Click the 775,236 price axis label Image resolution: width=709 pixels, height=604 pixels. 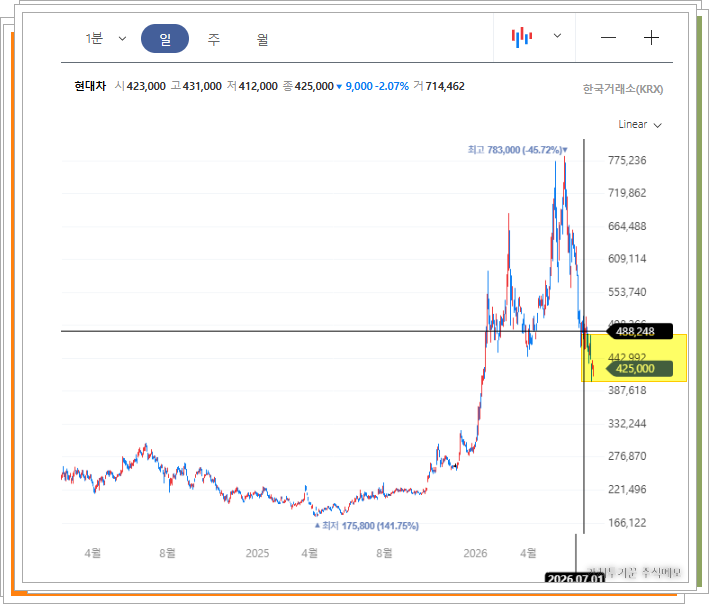(x=627, y=160)
